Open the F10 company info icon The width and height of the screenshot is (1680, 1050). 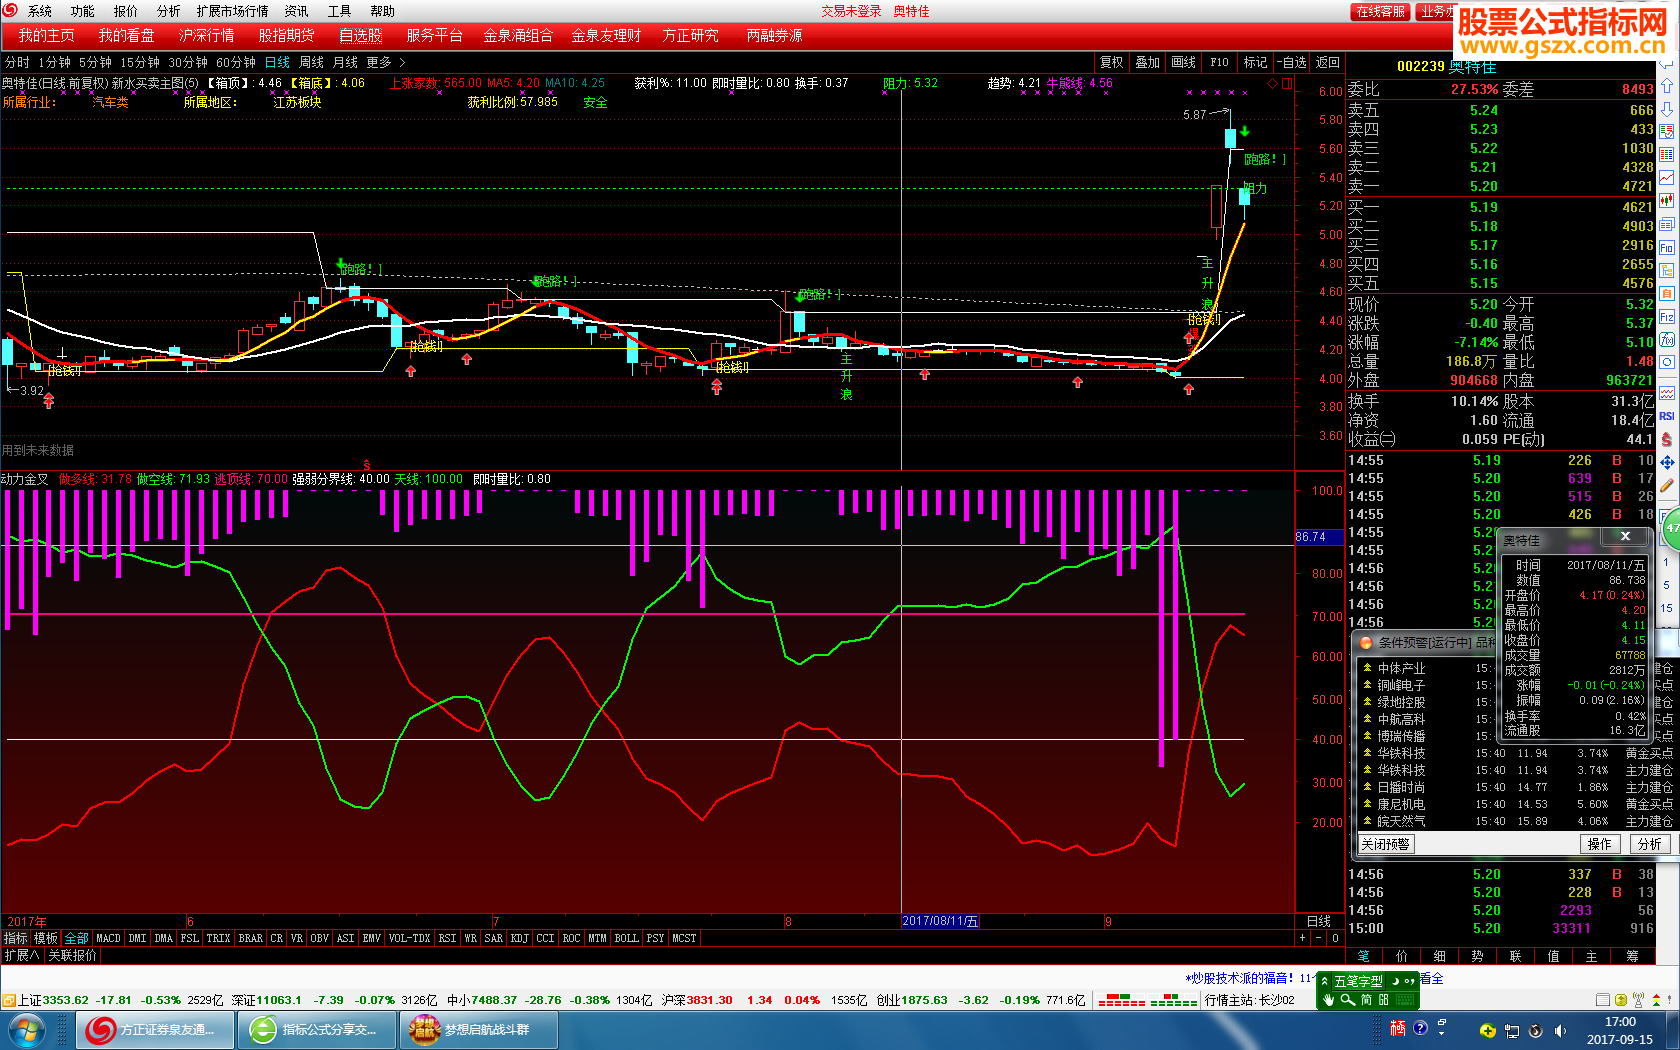pyautogui.click(x=1667, y=248)
